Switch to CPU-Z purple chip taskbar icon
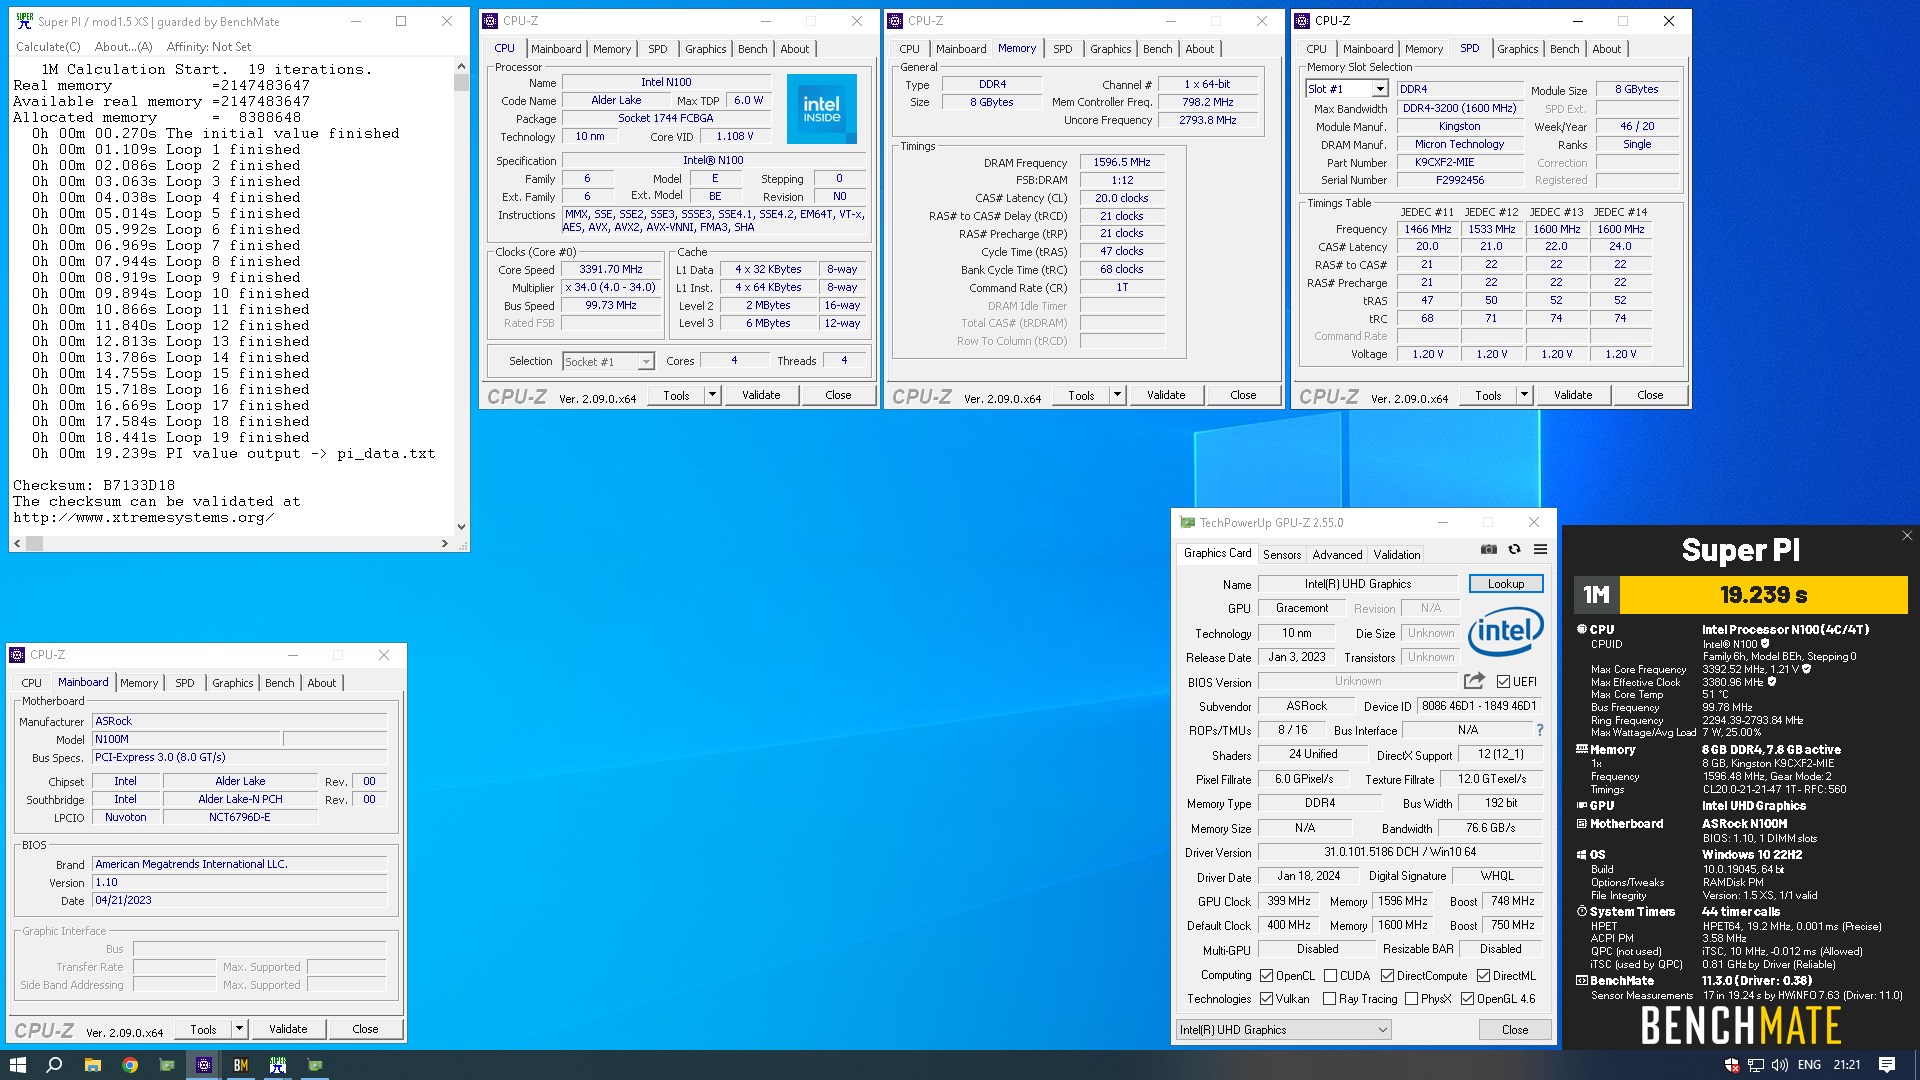The image size is (1920, 1080). 204,1065
